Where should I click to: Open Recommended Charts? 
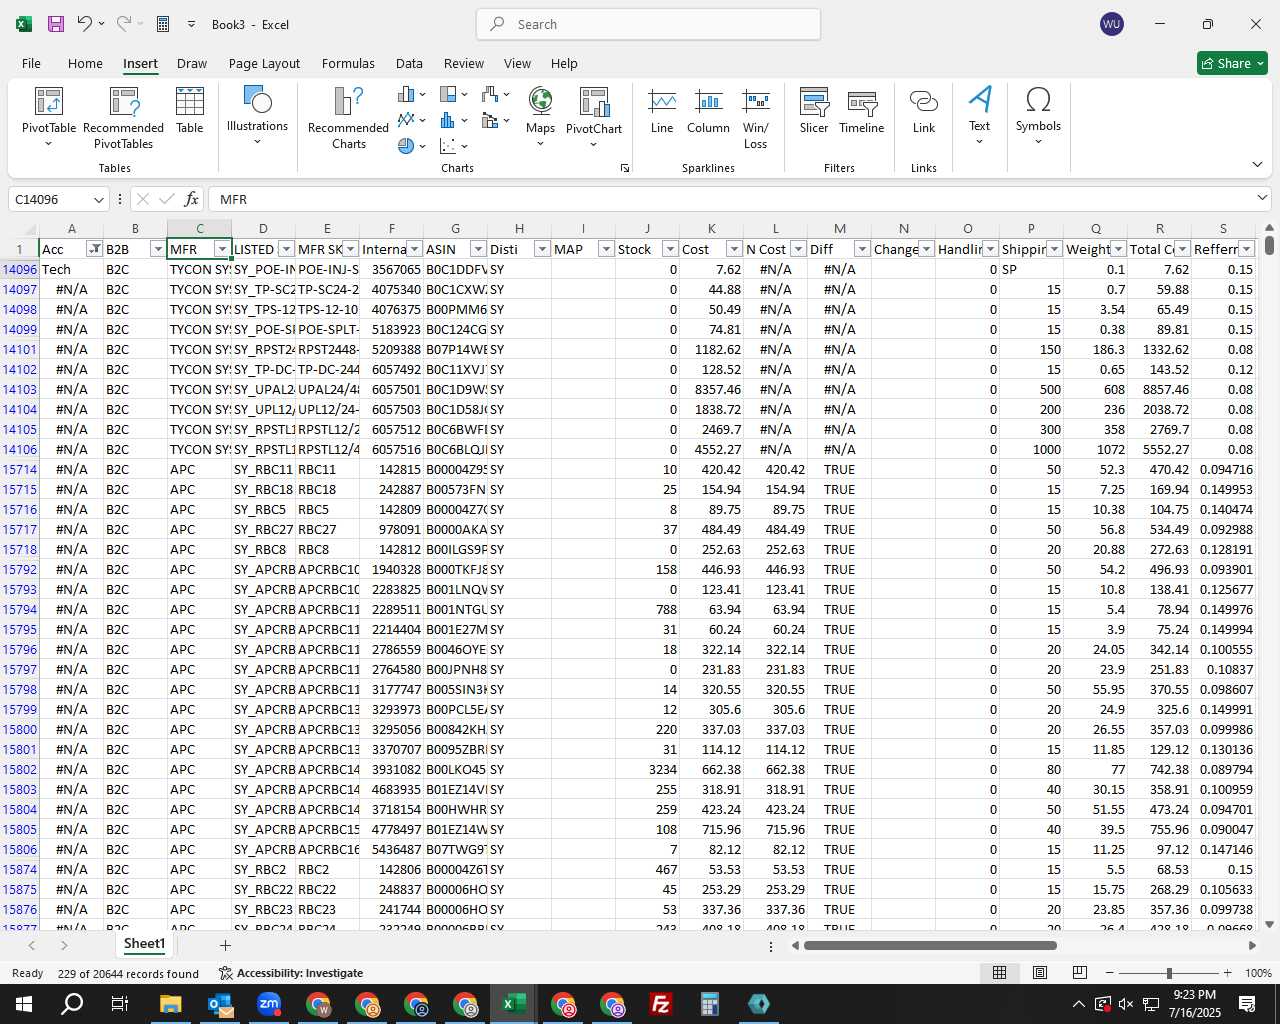pos(348,117)
